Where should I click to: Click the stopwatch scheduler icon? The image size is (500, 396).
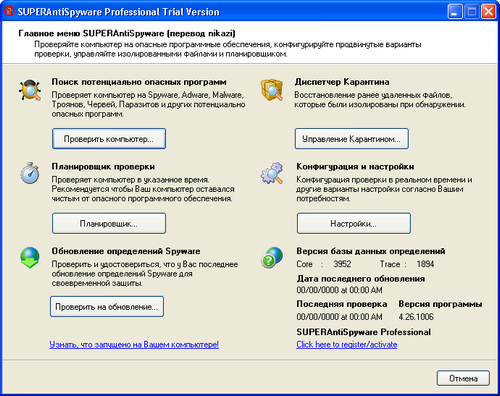(30, 173)
